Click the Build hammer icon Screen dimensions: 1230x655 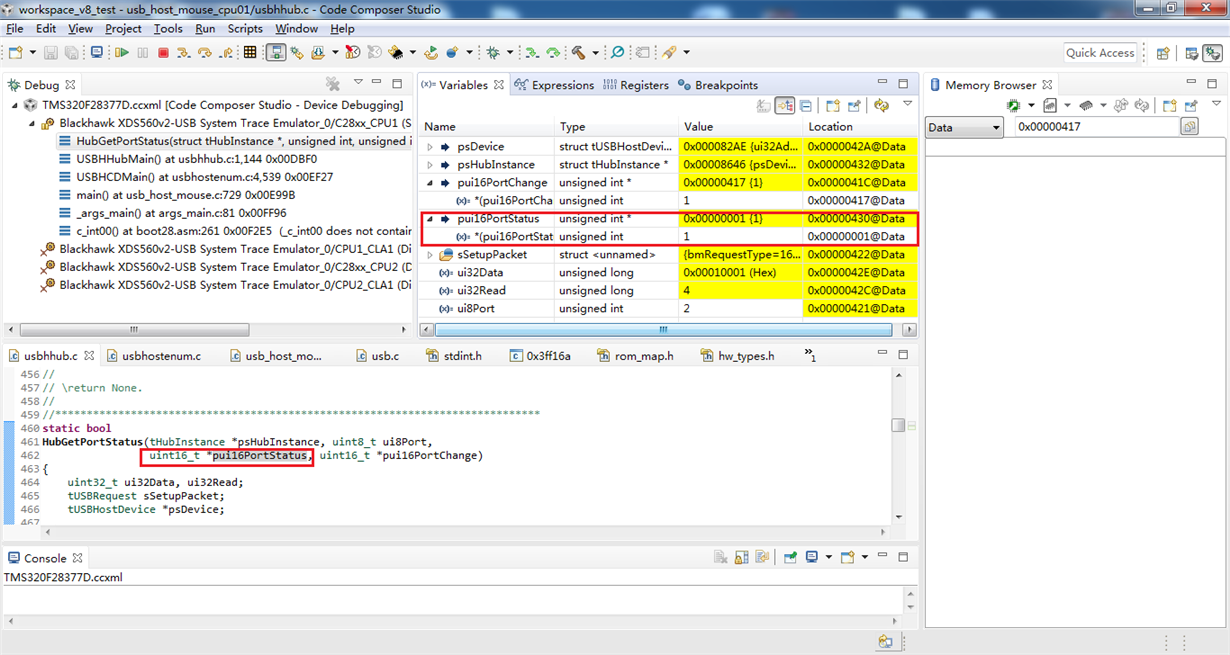[x=578, y=53]
